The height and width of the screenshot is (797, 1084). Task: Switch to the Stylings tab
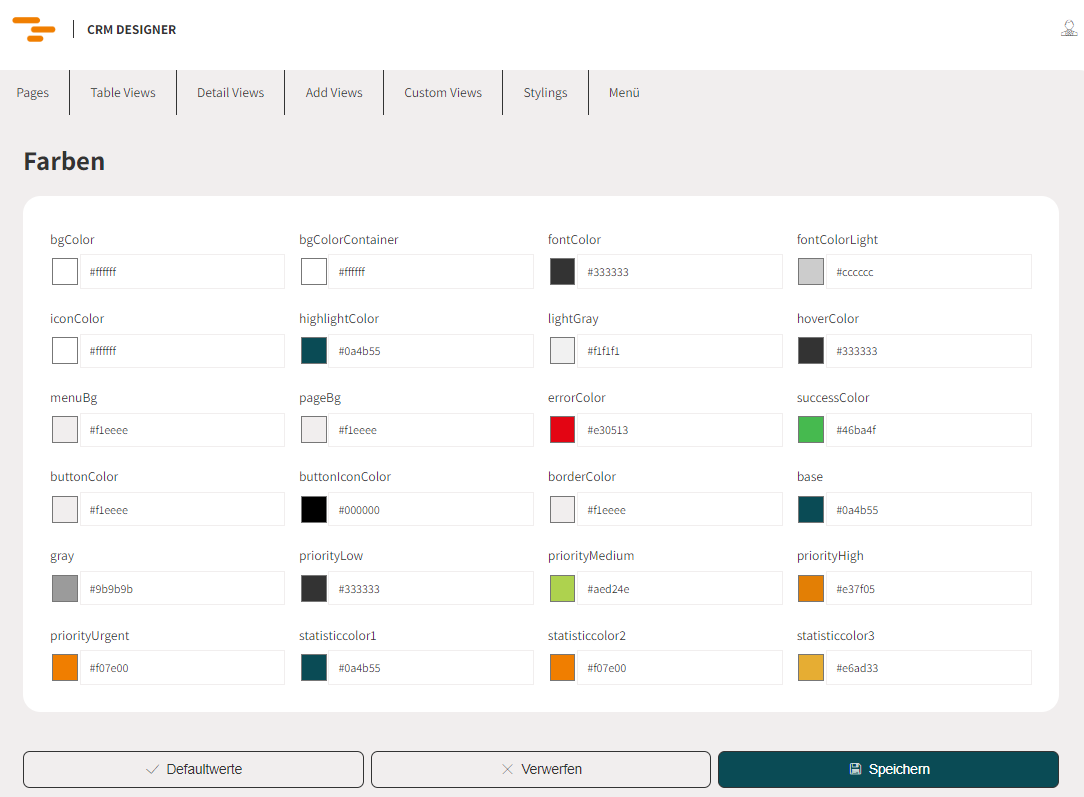(x=545, y=93)
